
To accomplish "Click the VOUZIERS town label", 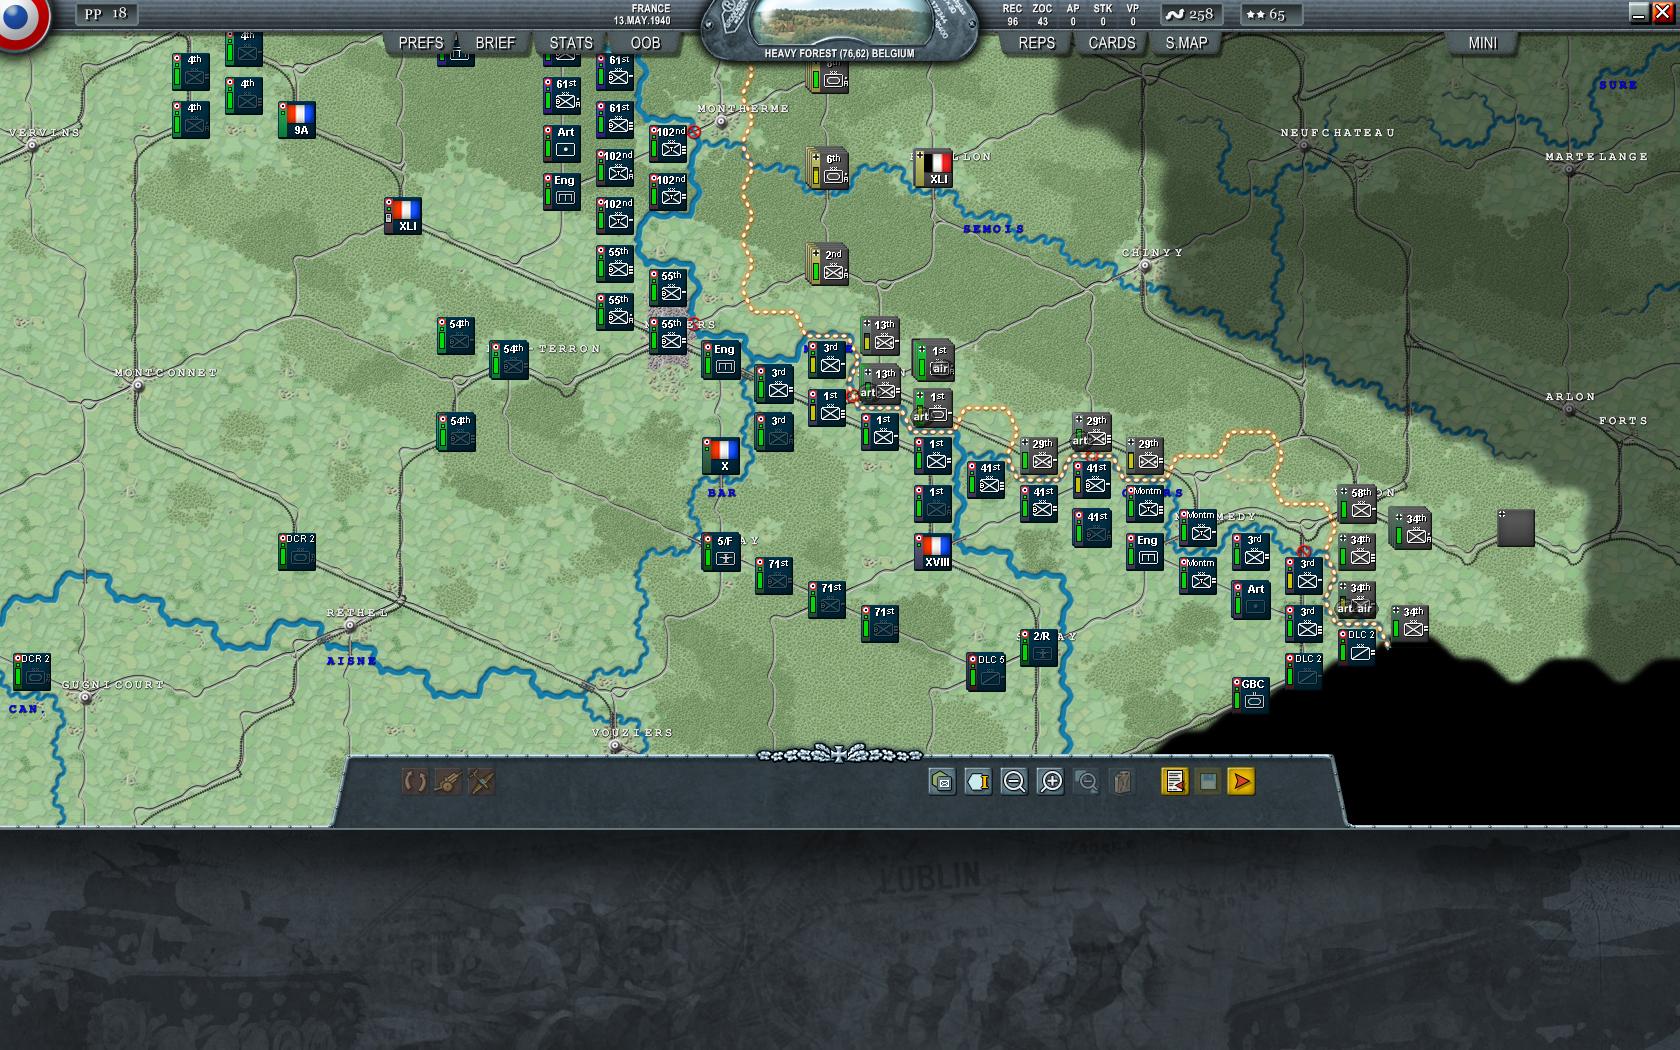I will [632, 732].
